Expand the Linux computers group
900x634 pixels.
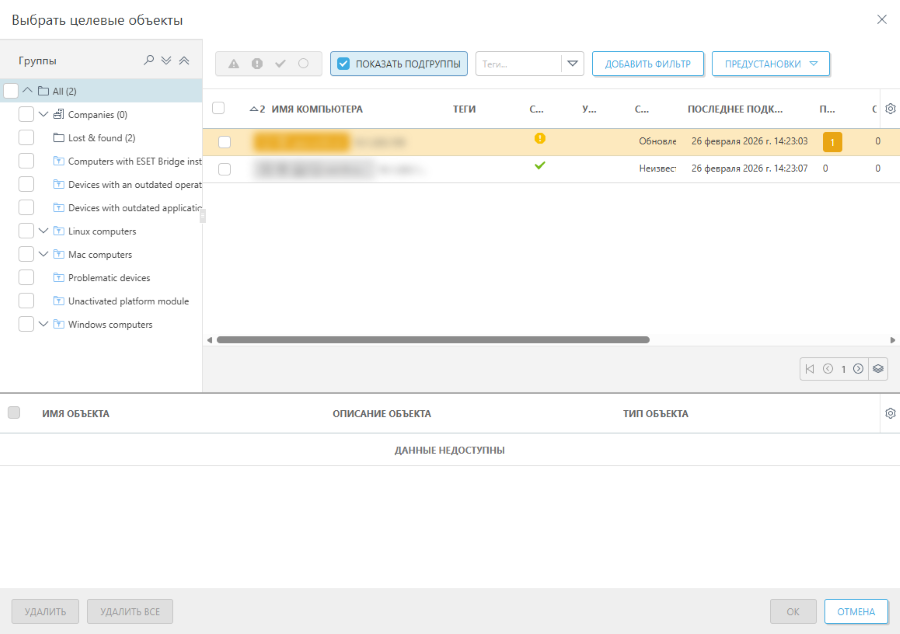[x=43, y=231]
